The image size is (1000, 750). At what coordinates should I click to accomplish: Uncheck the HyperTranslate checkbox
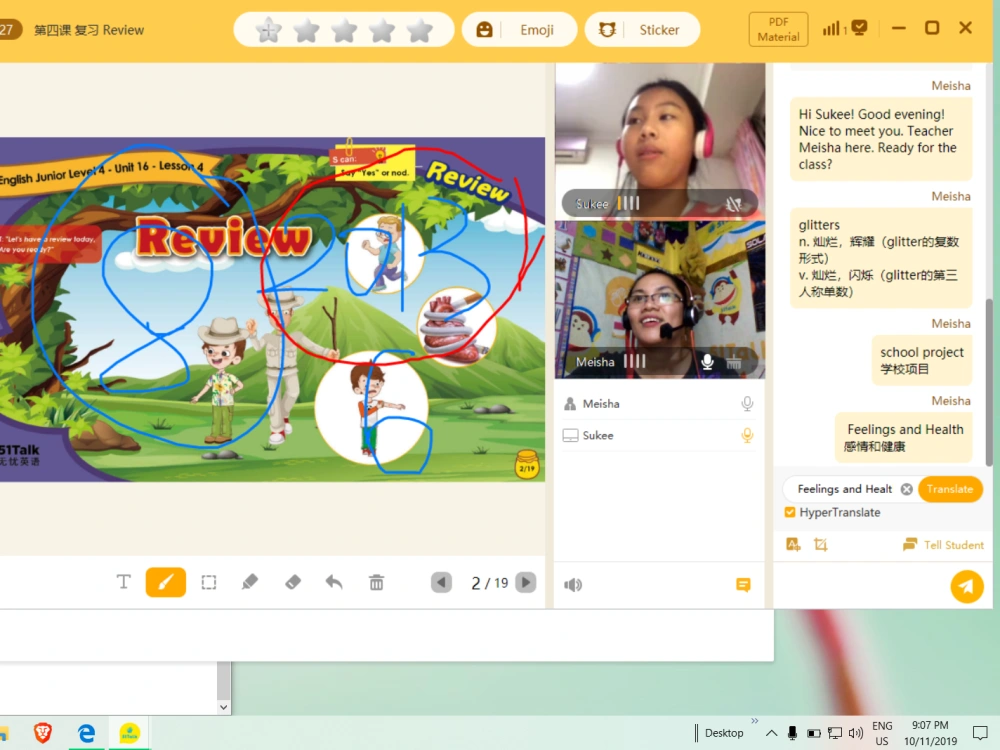point(790,512)
